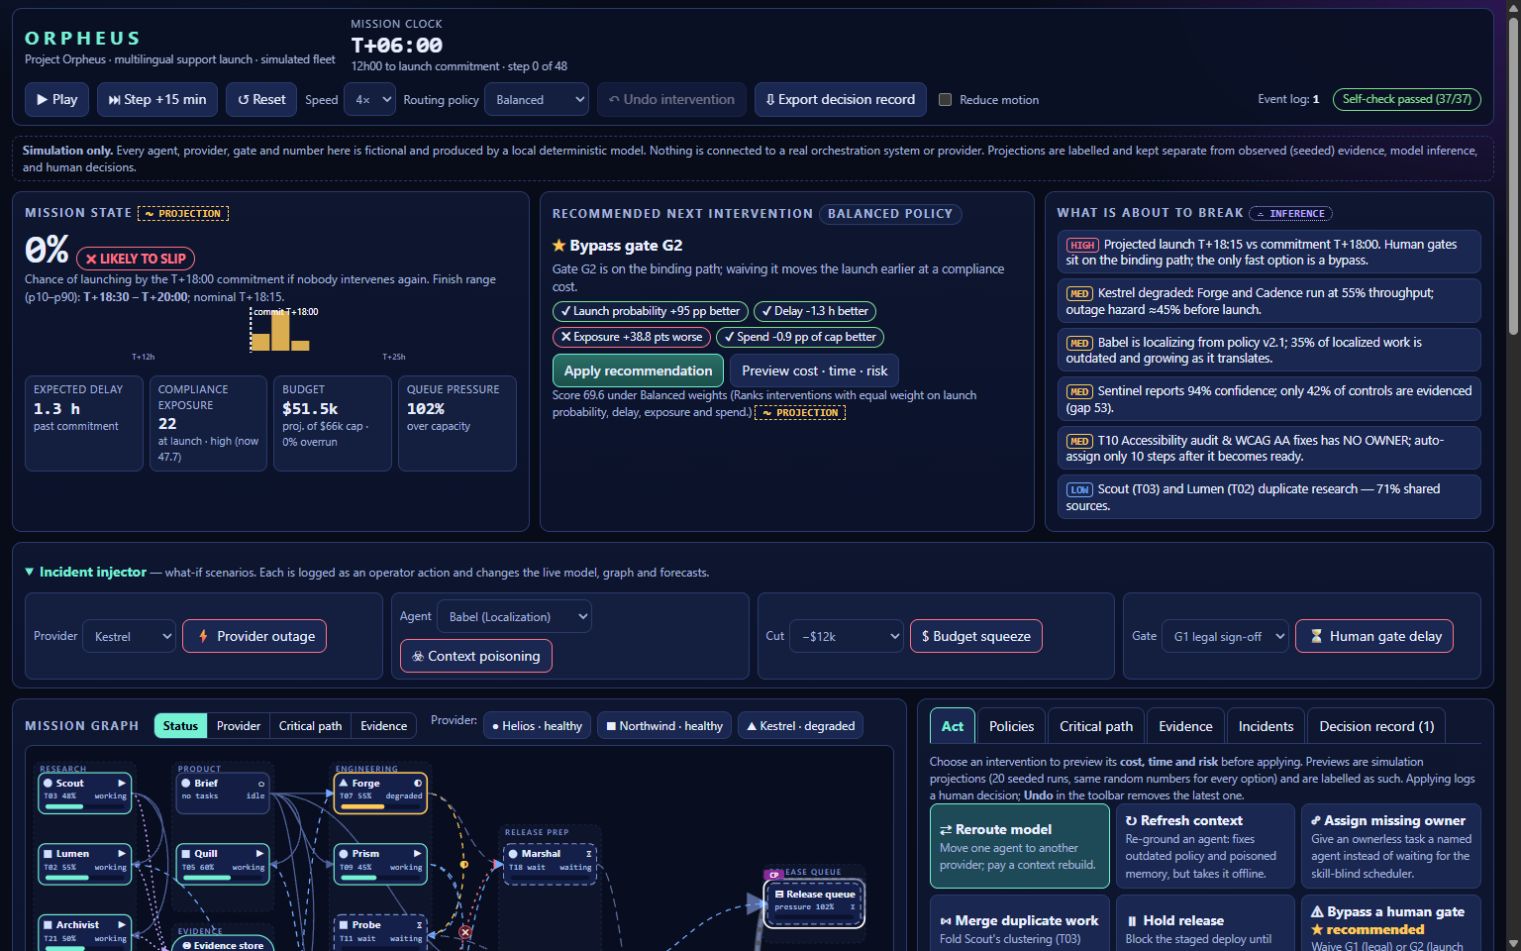This screenshot has height=951, width=1521.
Task: Step the mission clock +15 min
Action: pyautogui.click(x=157, y=99)
